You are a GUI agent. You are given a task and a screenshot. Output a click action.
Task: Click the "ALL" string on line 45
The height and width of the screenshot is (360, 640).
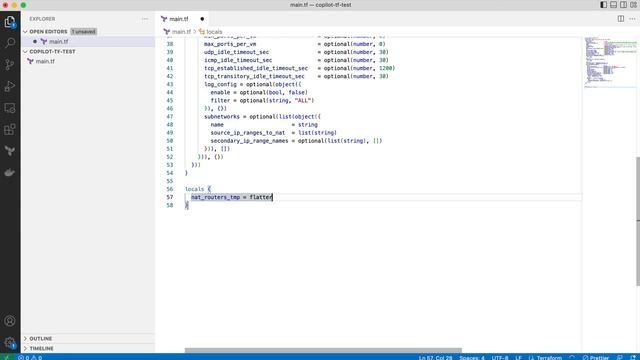303,100
